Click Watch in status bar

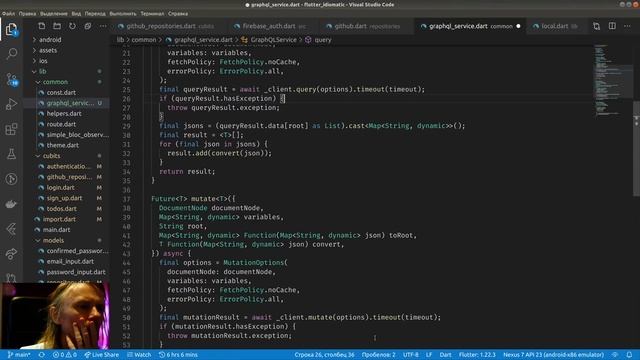pyautogui.click(x=139, y=355)
